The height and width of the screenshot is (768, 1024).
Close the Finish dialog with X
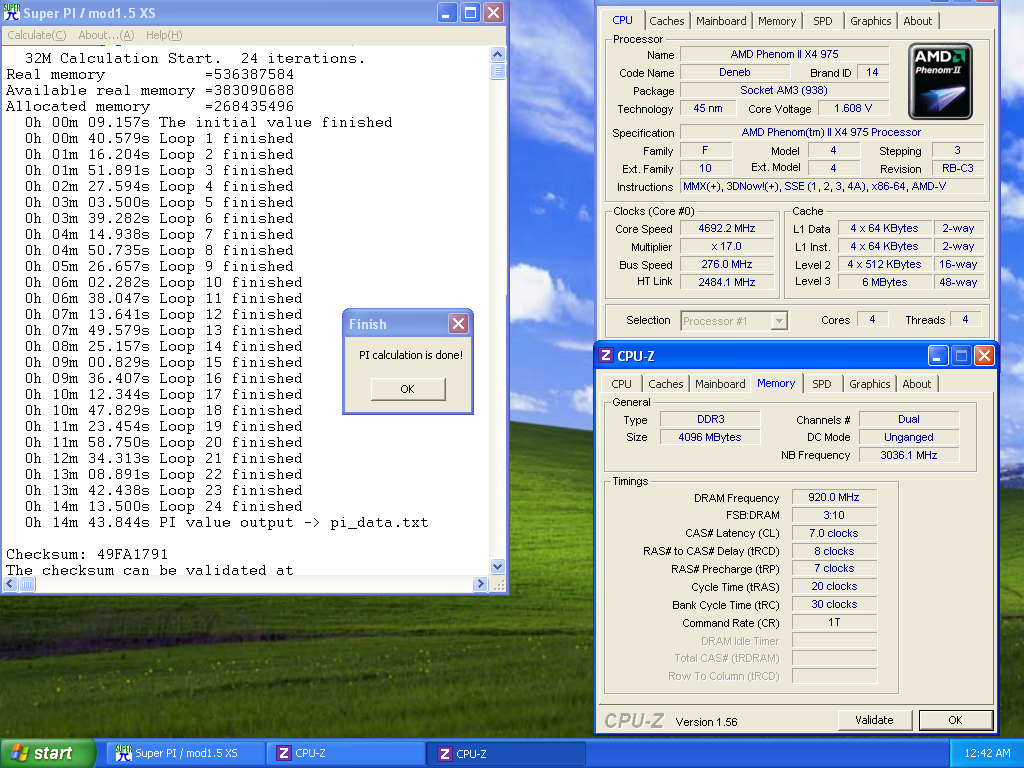(458, 323)
